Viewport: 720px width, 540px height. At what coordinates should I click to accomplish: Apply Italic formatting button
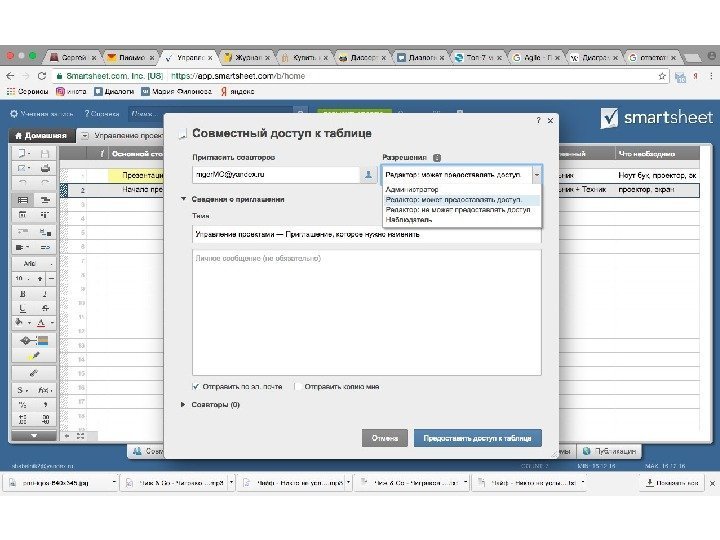pos(45,294)
